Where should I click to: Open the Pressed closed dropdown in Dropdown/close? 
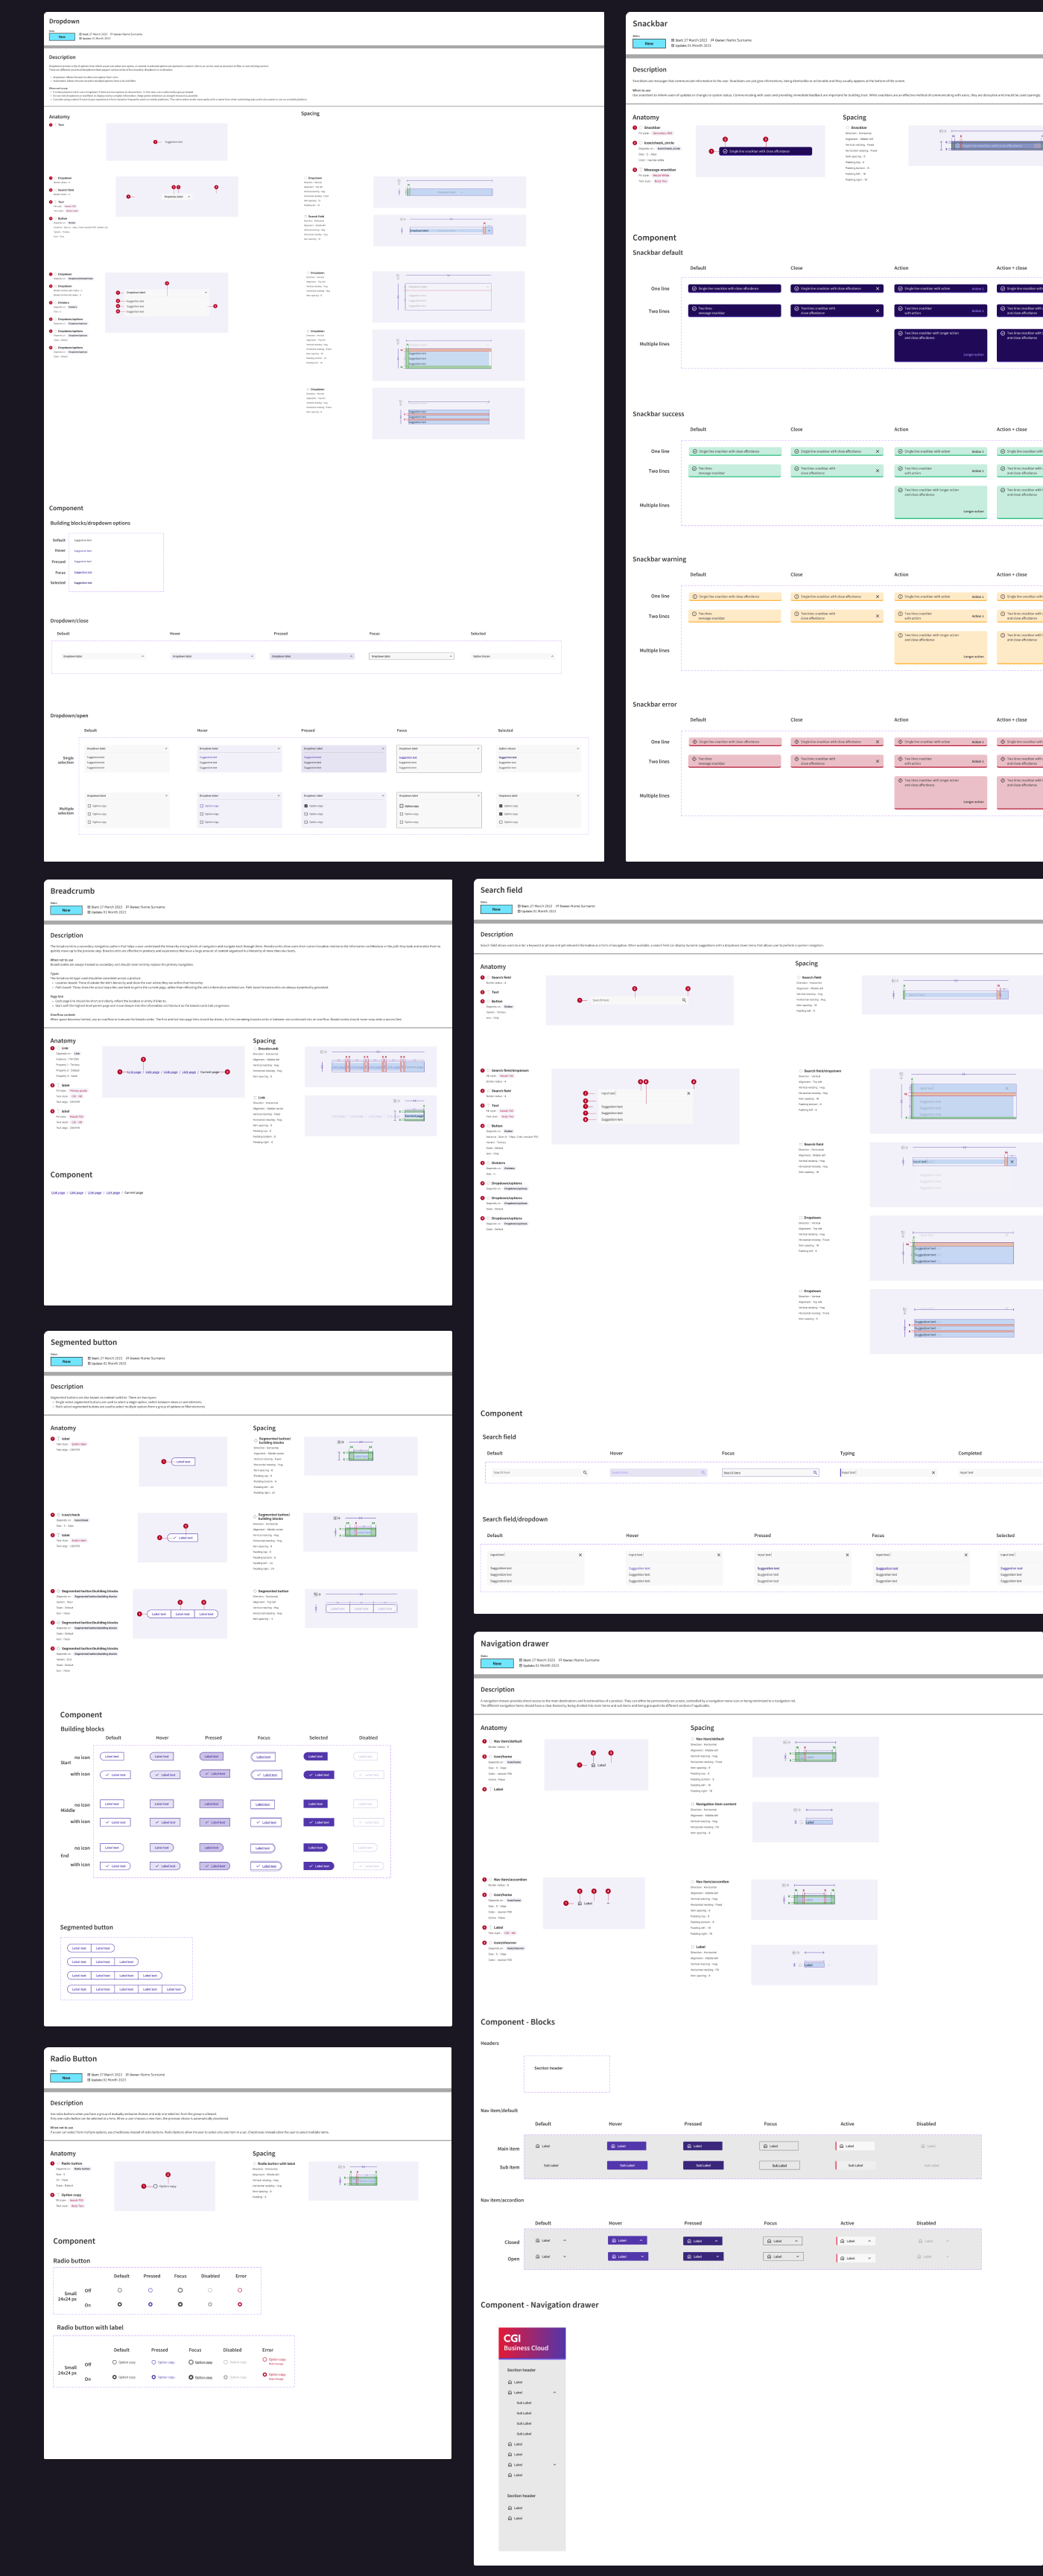tap(312, 656)
